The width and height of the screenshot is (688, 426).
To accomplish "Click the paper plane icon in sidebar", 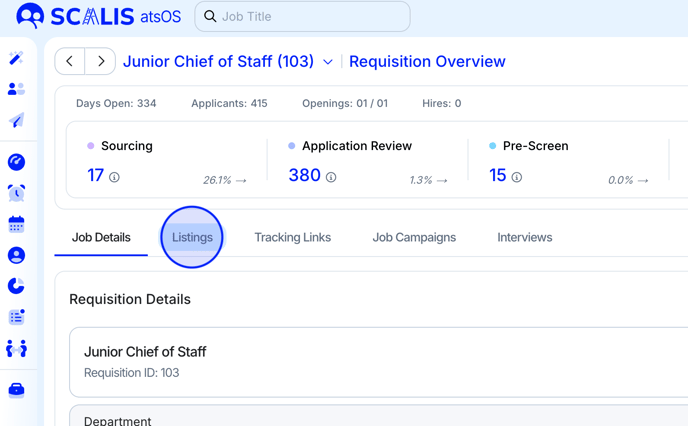I will coord(16,121).
